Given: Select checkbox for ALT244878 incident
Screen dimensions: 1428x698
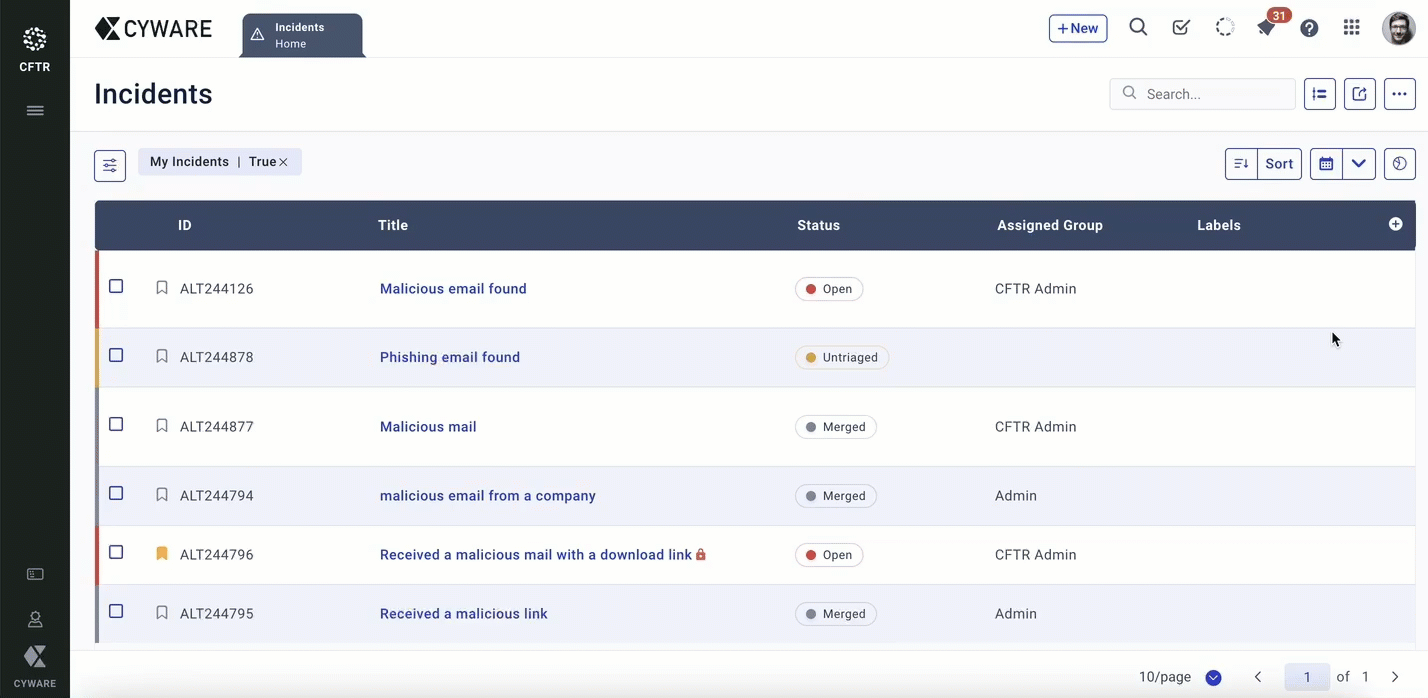Looking at the screenshot, I should click(x=116, y=356).
